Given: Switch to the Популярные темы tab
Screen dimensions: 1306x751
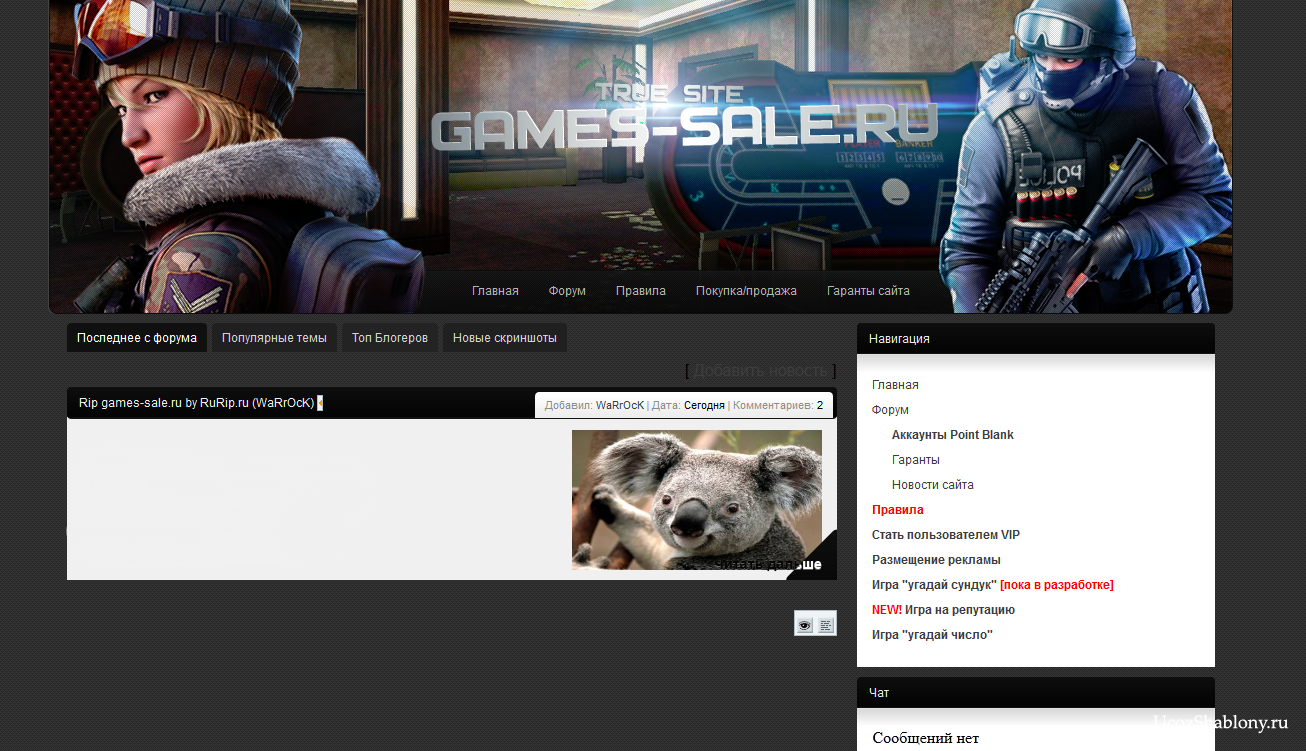Looking at the screenshot, I should point(274,338).
